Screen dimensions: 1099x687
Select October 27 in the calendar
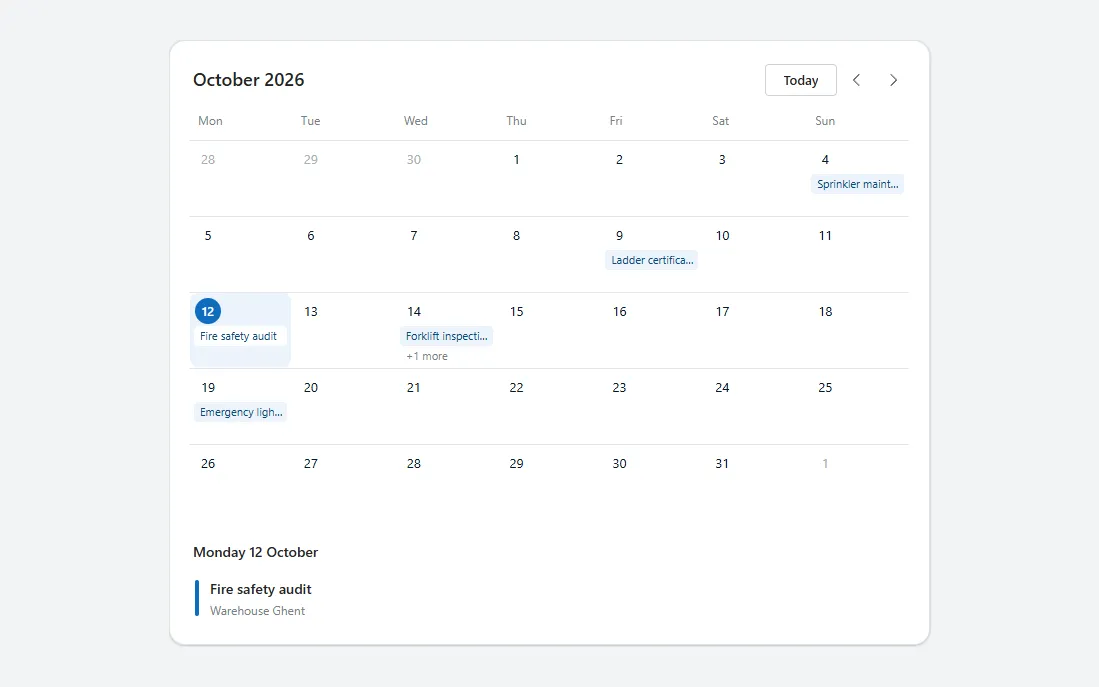(310, 463)
